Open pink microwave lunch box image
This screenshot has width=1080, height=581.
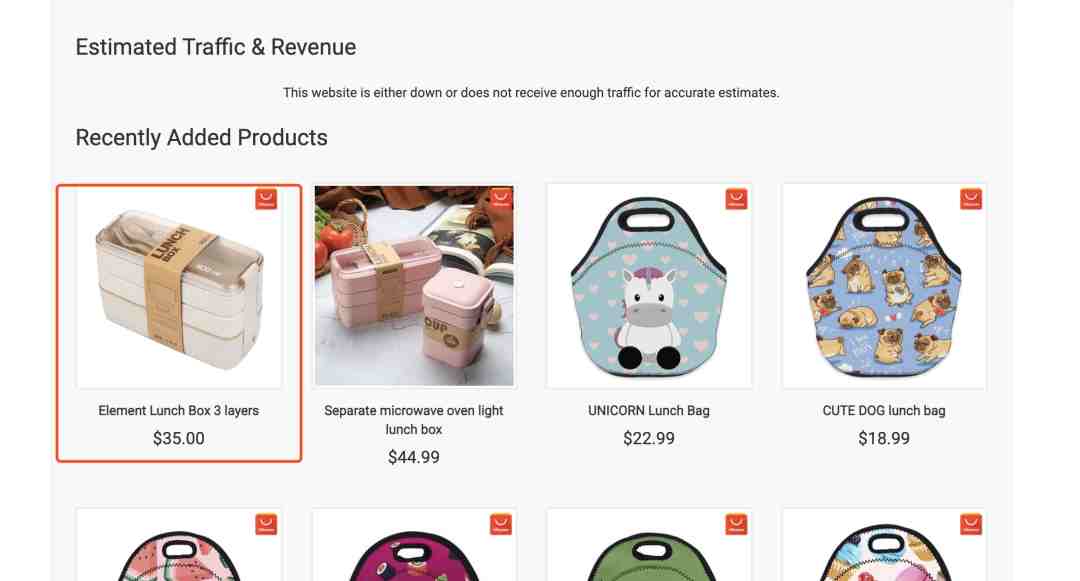click(414, 286)
